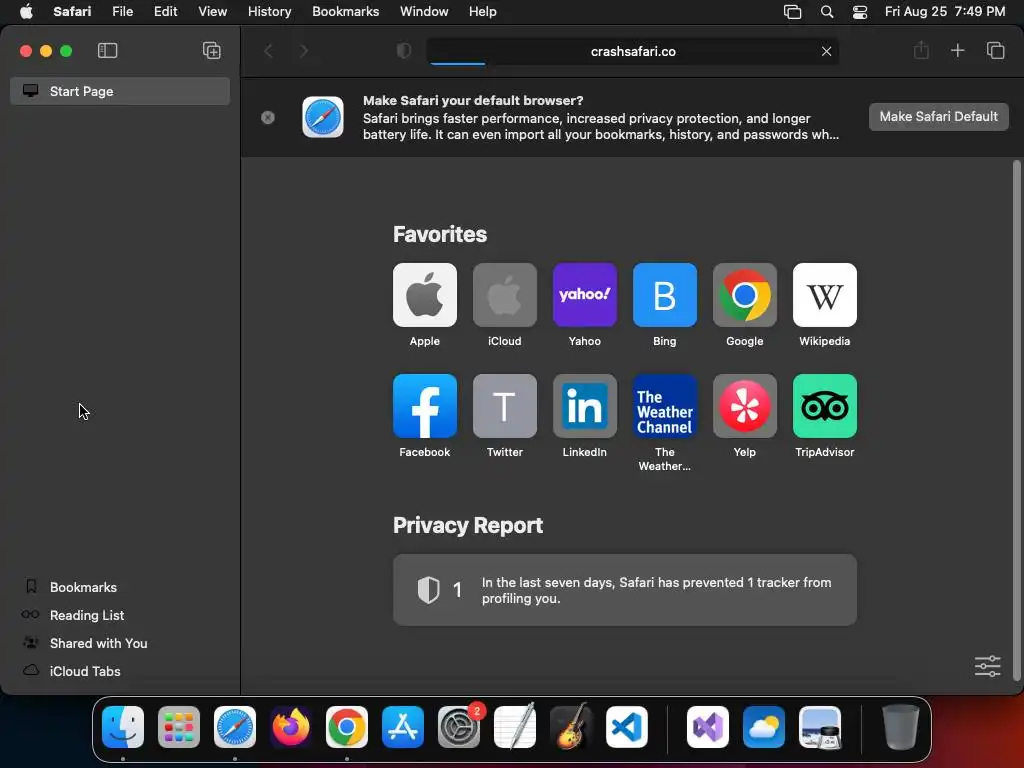Click the start page vertical scrollbar
The width and height of the screenshot is (1024, 768).
pos(1016,420)
